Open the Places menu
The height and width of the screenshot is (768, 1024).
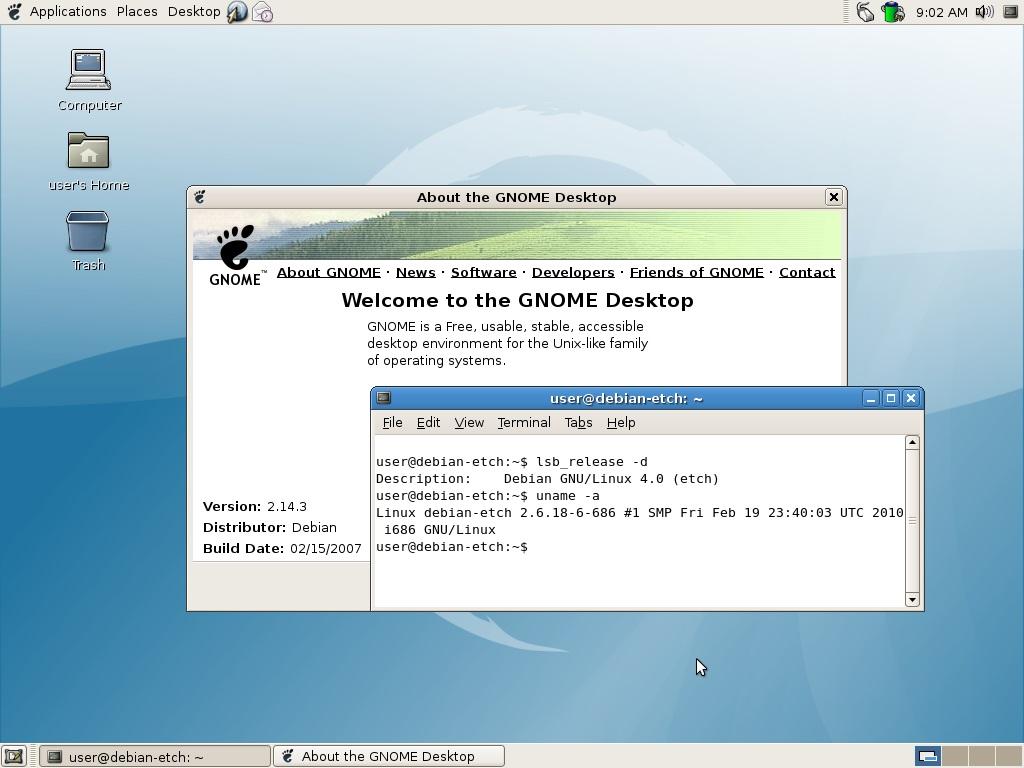coord(136,11)
